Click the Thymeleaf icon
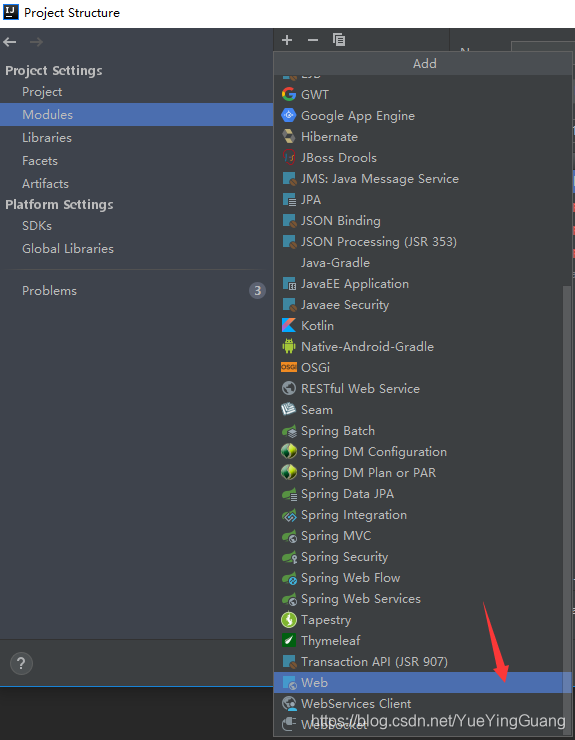Image resolution: width=575 pixels, height=740 pixels. pos(288,640)
